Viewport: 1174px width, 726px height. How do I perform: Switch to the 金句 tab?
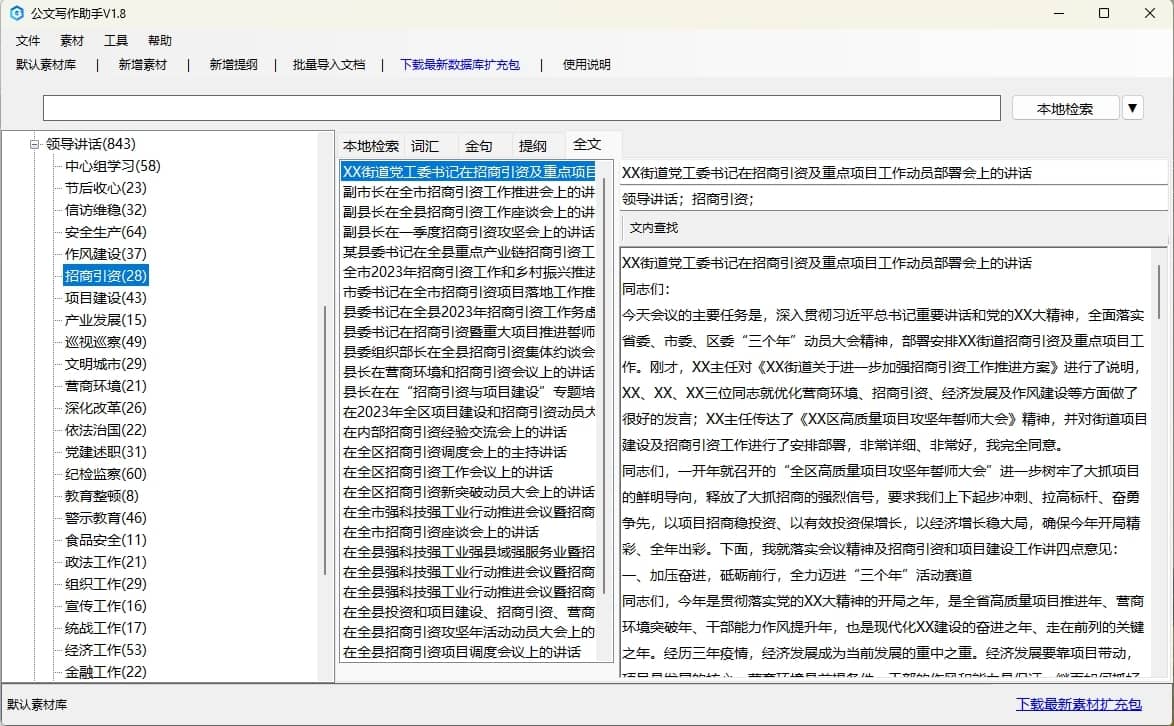[479, 146]
